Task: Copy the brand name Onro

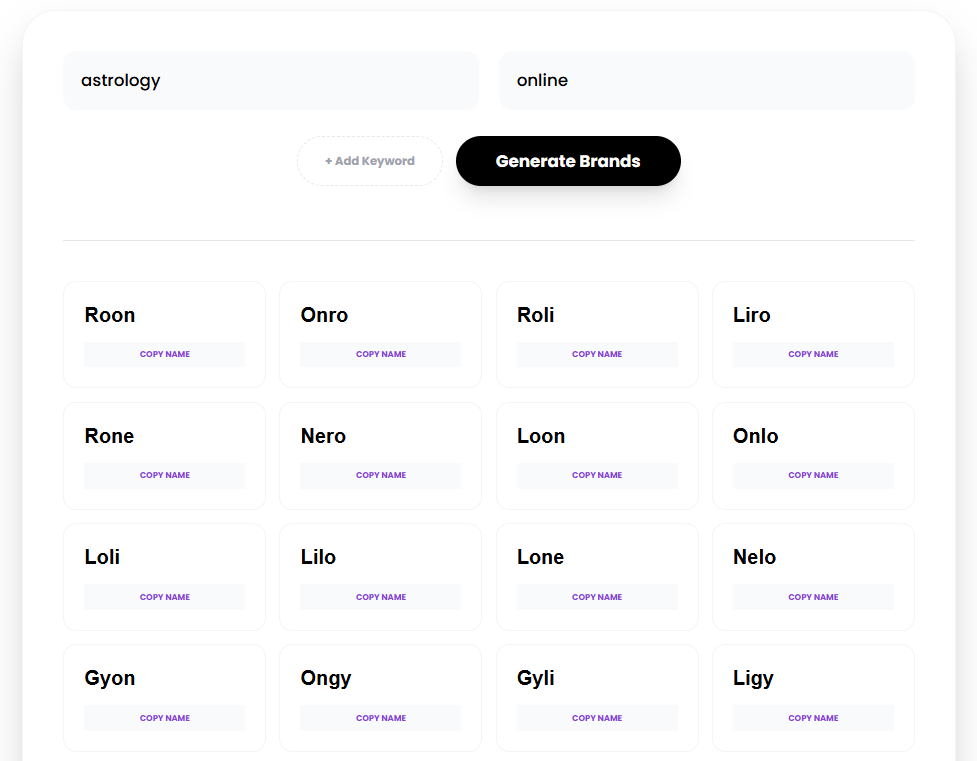Action: coord(380,354)
